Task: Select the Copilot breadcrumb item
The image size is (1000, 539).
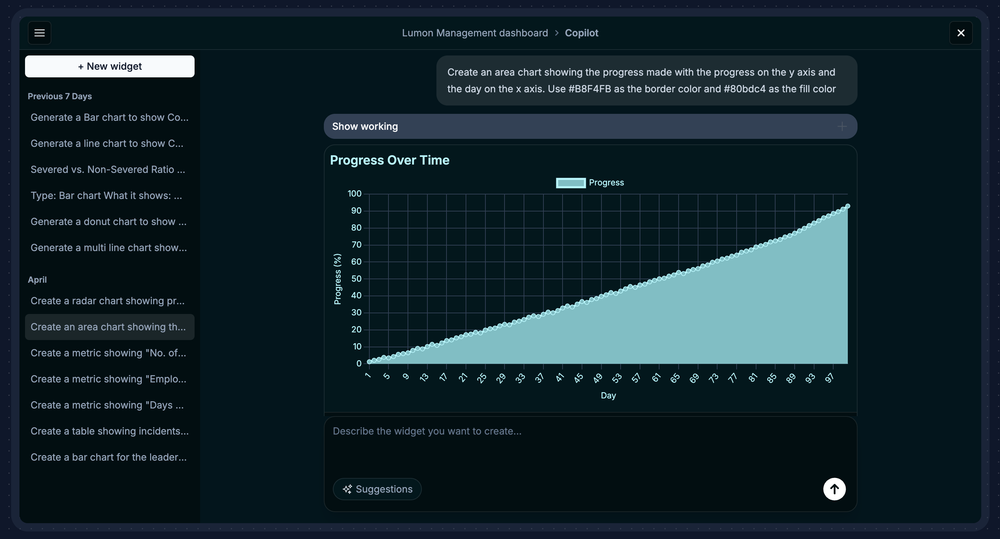Action: pos(581,33)
